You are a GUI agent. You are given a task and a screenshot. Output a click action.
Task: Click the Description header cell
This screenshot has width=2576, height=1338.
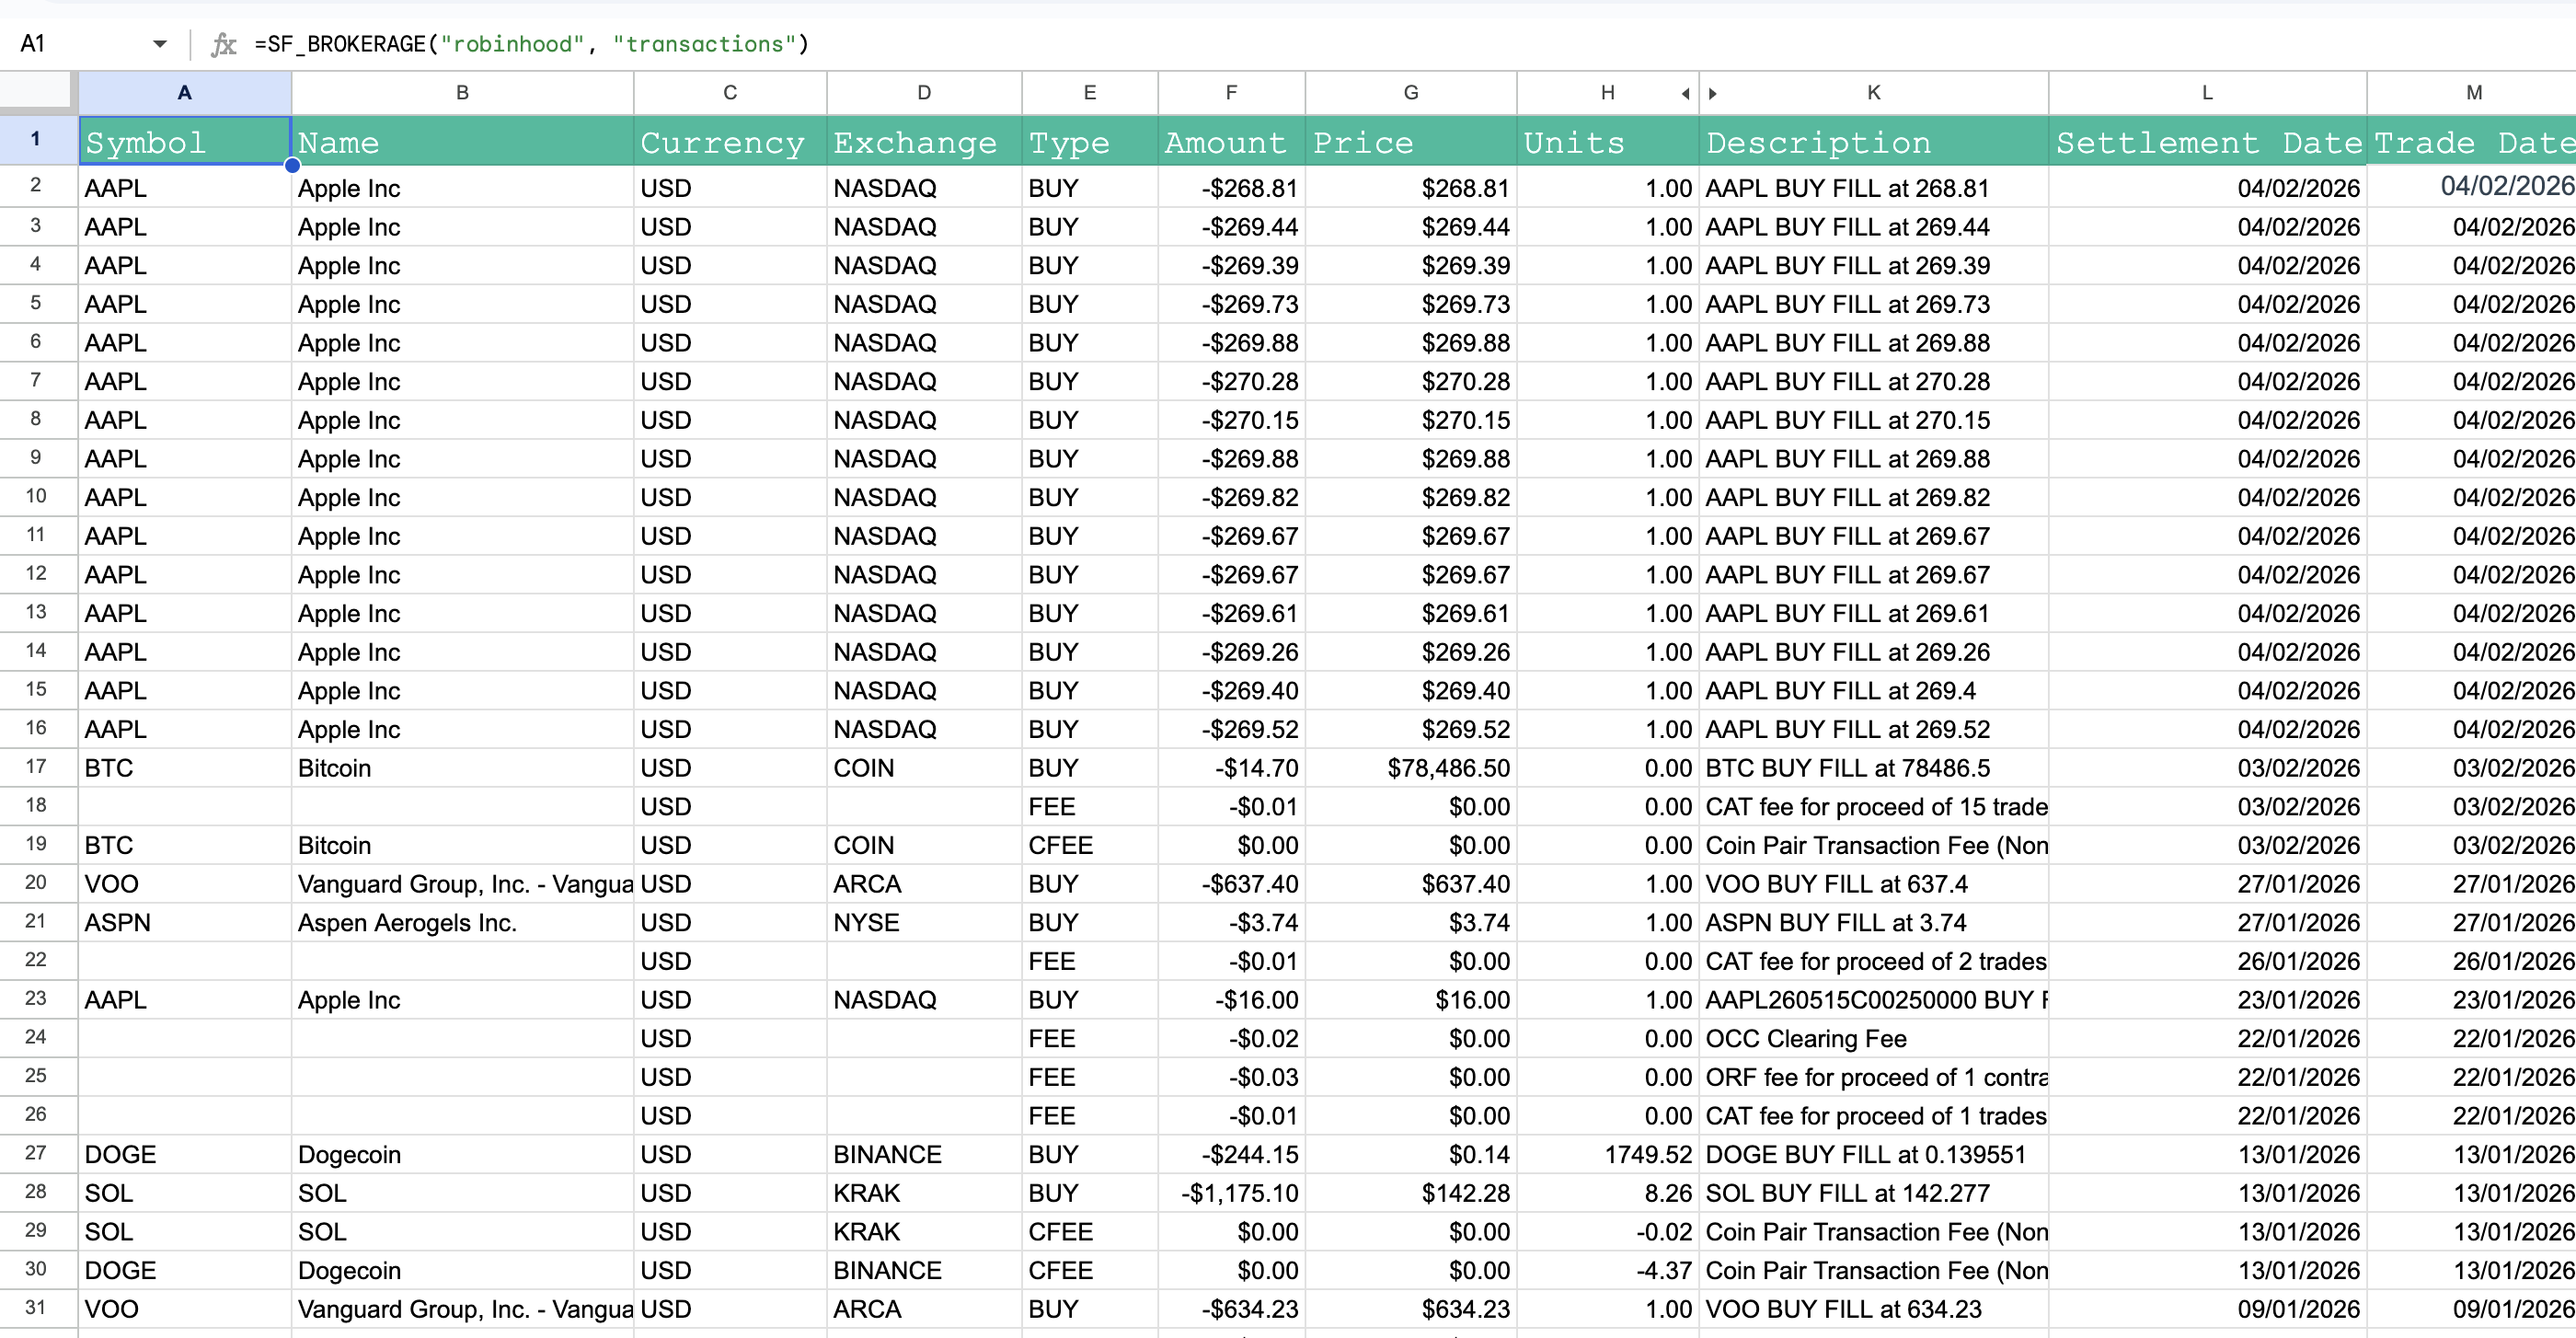pyautogui.click(x=1874, y=142)
